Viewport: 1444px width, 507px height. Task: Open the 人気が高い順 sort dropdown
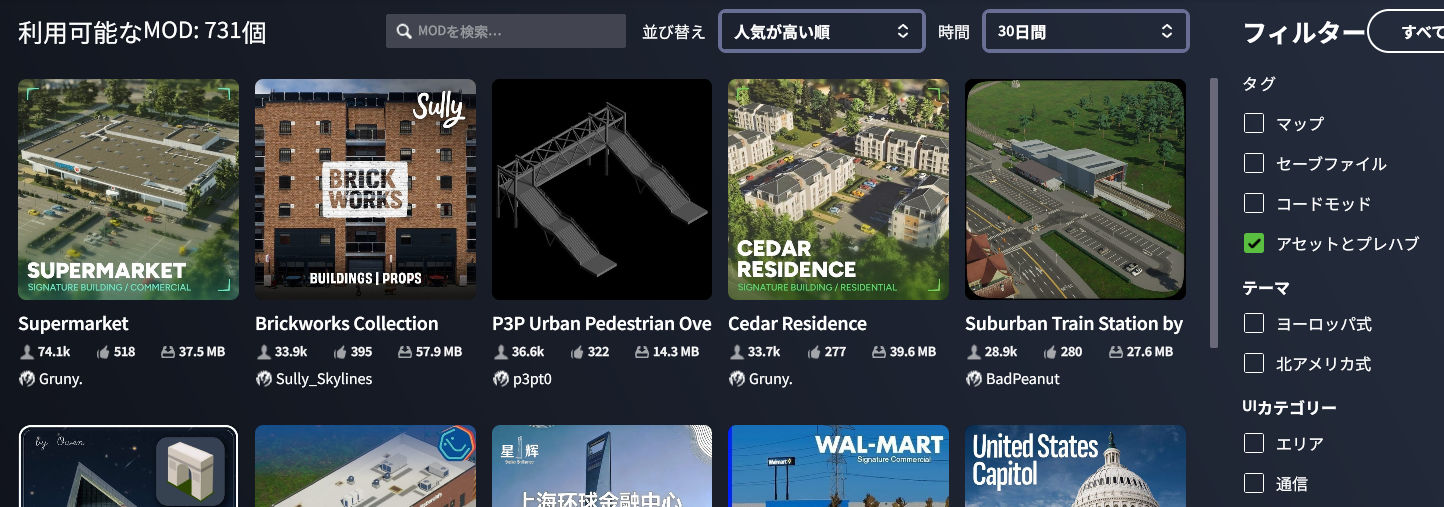pos(821,31)
